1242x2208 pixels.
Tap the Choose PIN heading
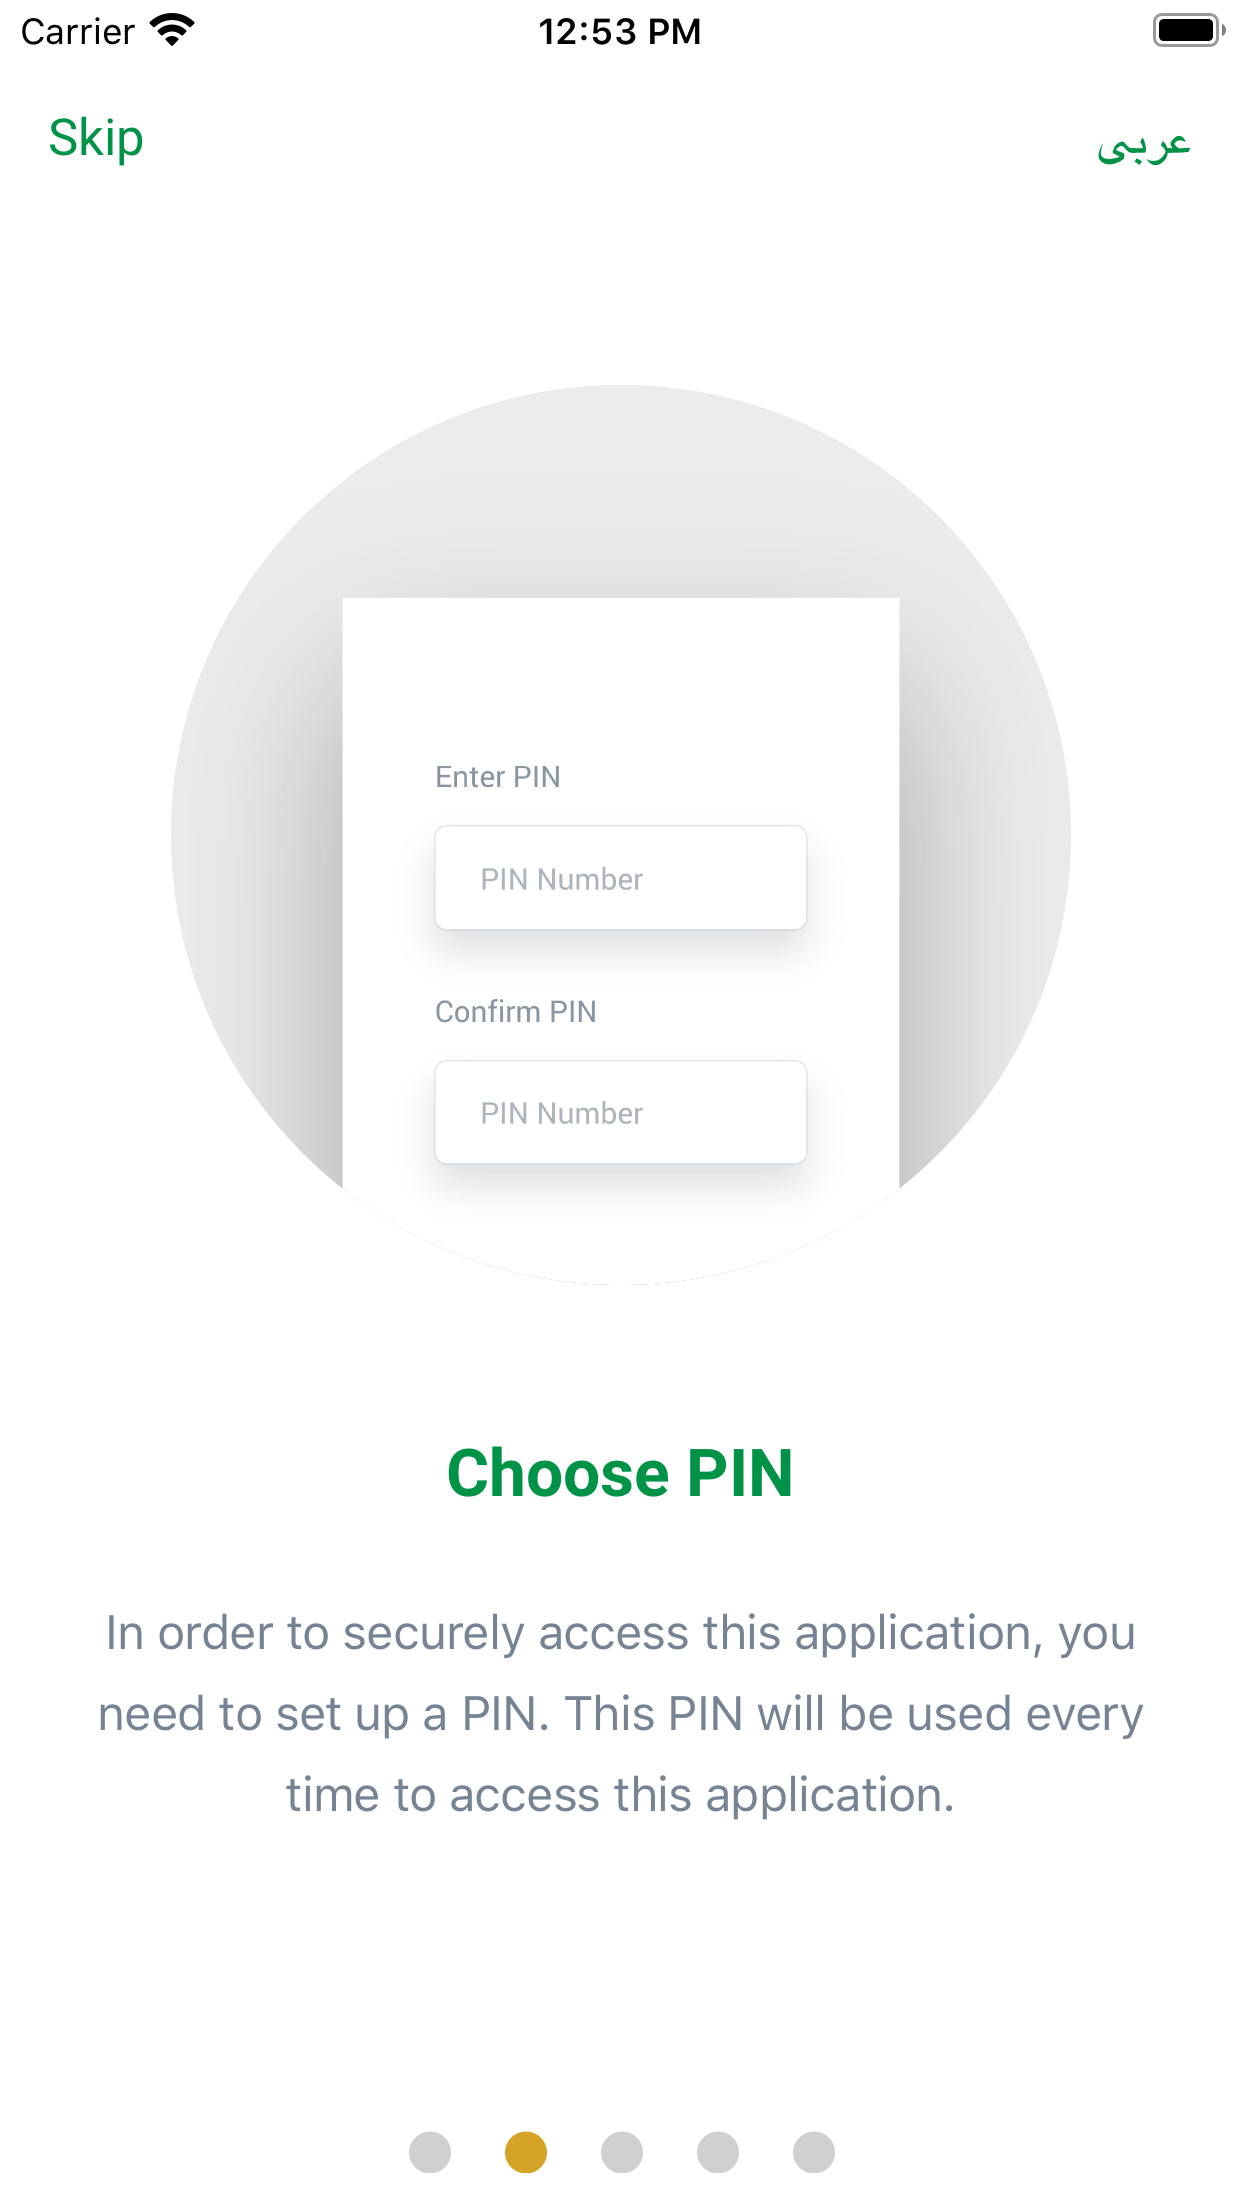coord(620,1472)
